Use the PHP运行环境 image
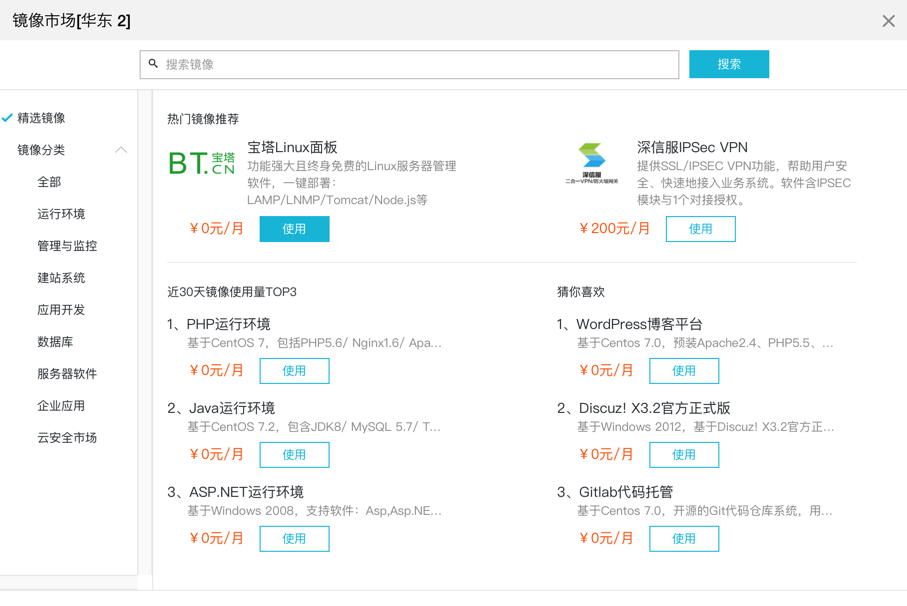This screenshot has height=606, width=907. (294, 371)
